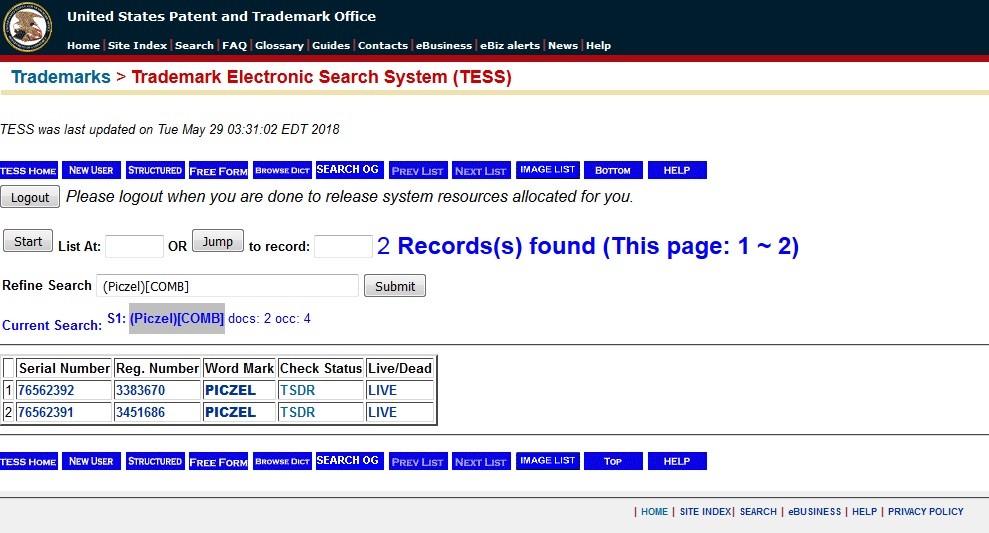Click the top New User button

(x=91, y=170)
